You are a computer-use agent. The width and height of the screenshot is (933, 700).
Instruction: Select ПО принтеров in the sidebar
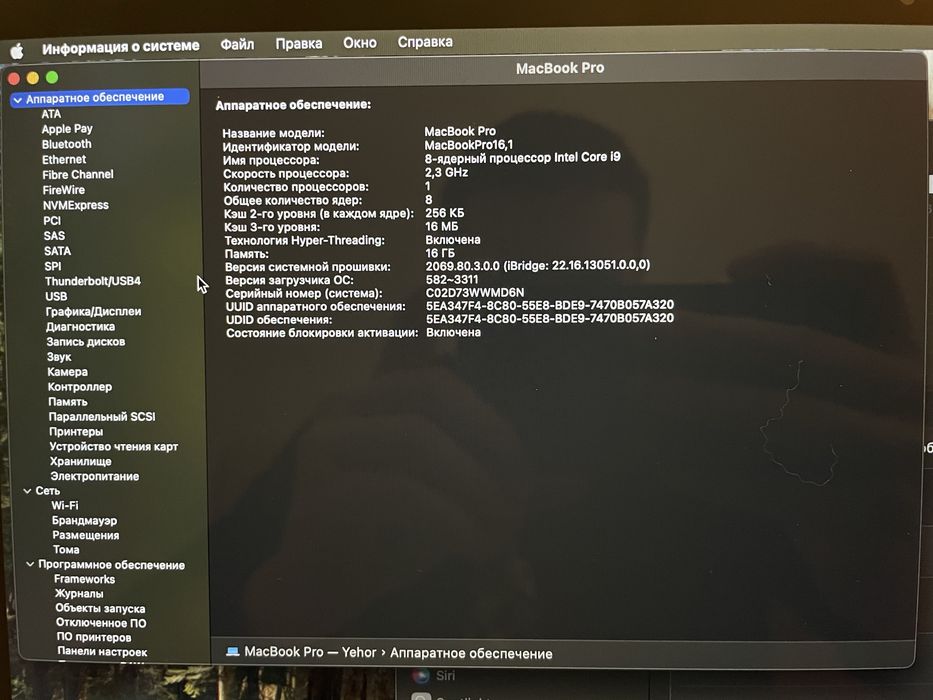[x=93, y=637]
